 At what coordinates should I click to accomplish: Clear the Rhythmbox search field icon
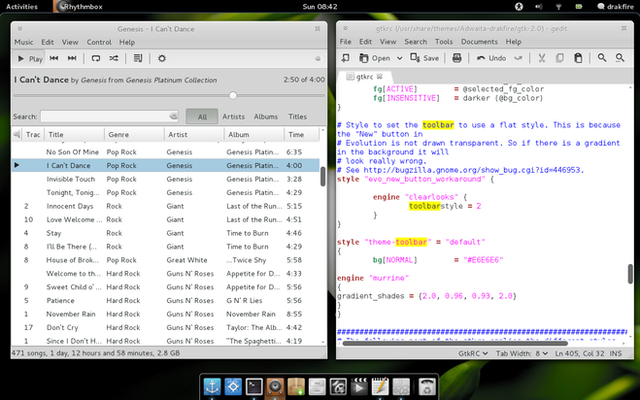pos(173,116)
